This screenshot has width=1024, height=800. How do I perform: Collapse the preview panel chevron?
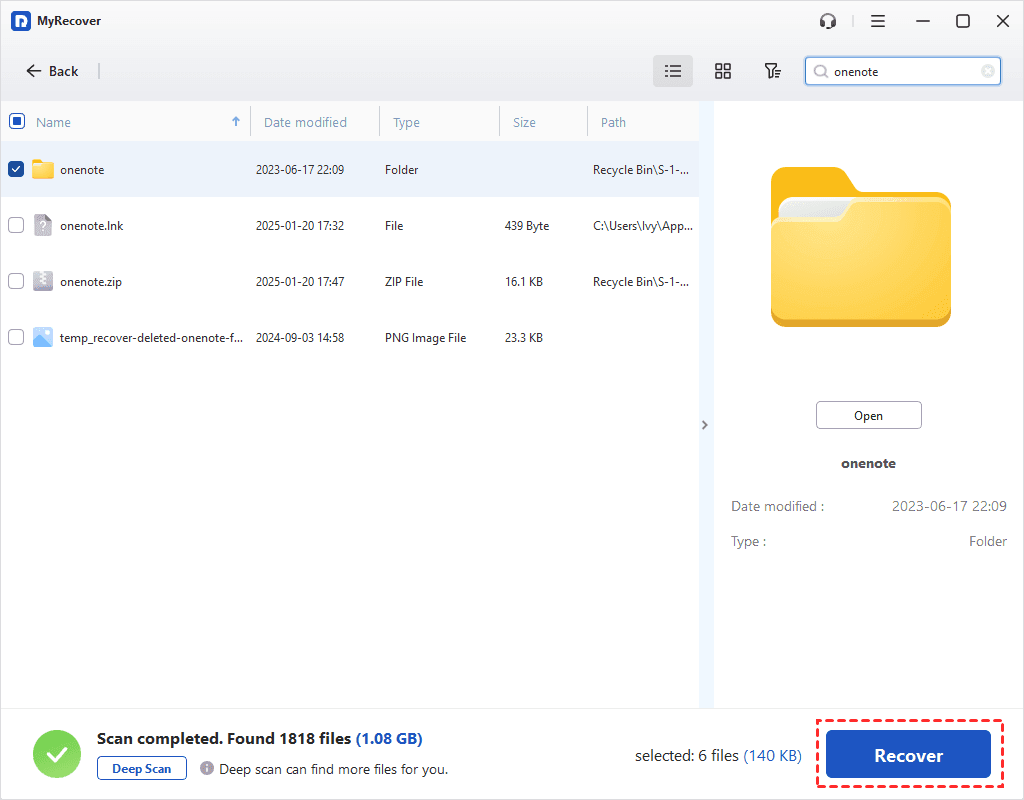[x=705, y=424]
